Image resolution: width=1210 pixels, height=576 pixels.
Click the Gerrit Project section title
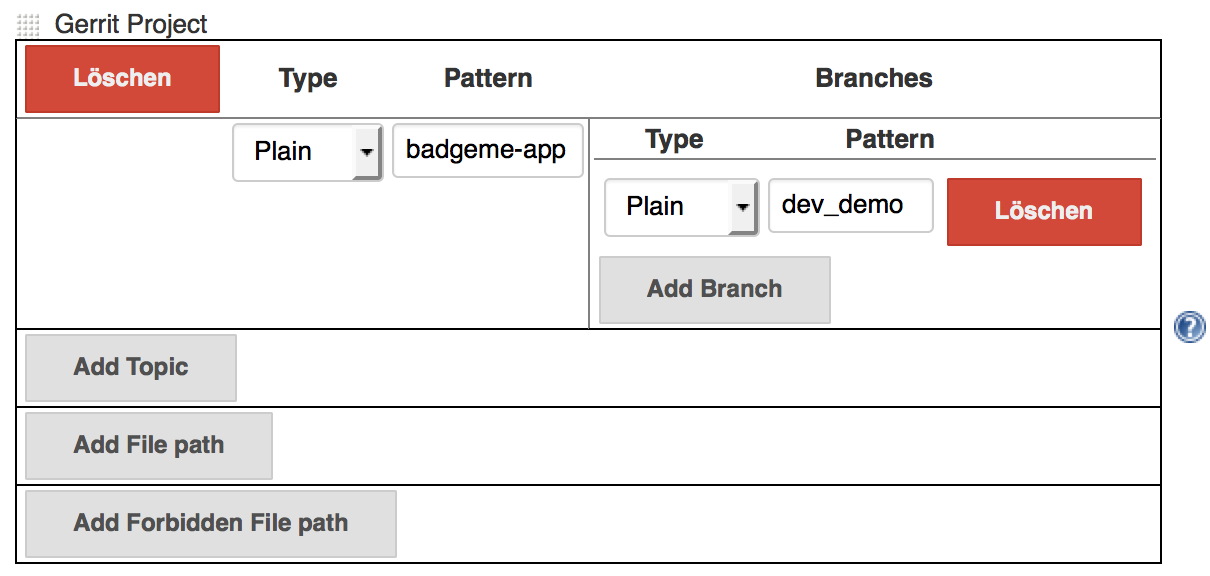(x=131, y=22)
